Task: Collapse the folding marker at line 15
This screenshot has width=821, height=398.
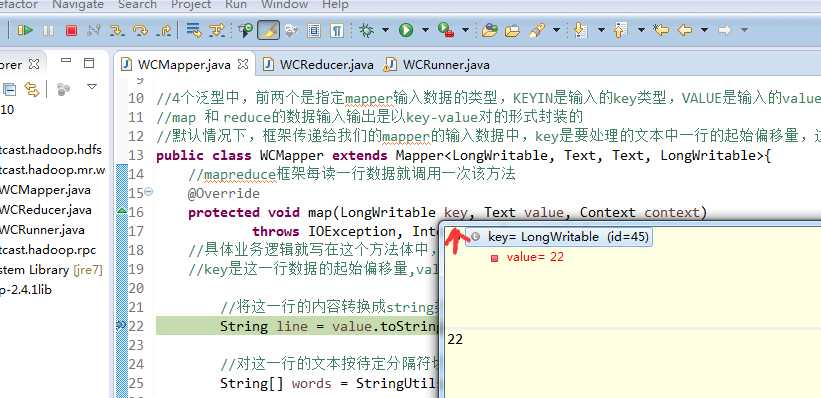Action: tap(149, 192)
